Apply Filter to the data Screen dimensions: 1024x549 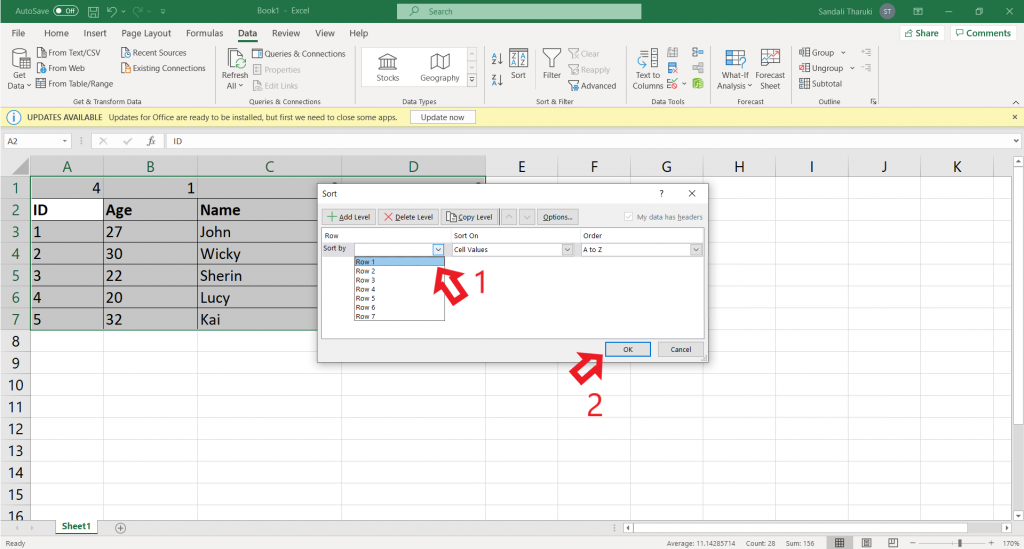(x=552, y=64)
